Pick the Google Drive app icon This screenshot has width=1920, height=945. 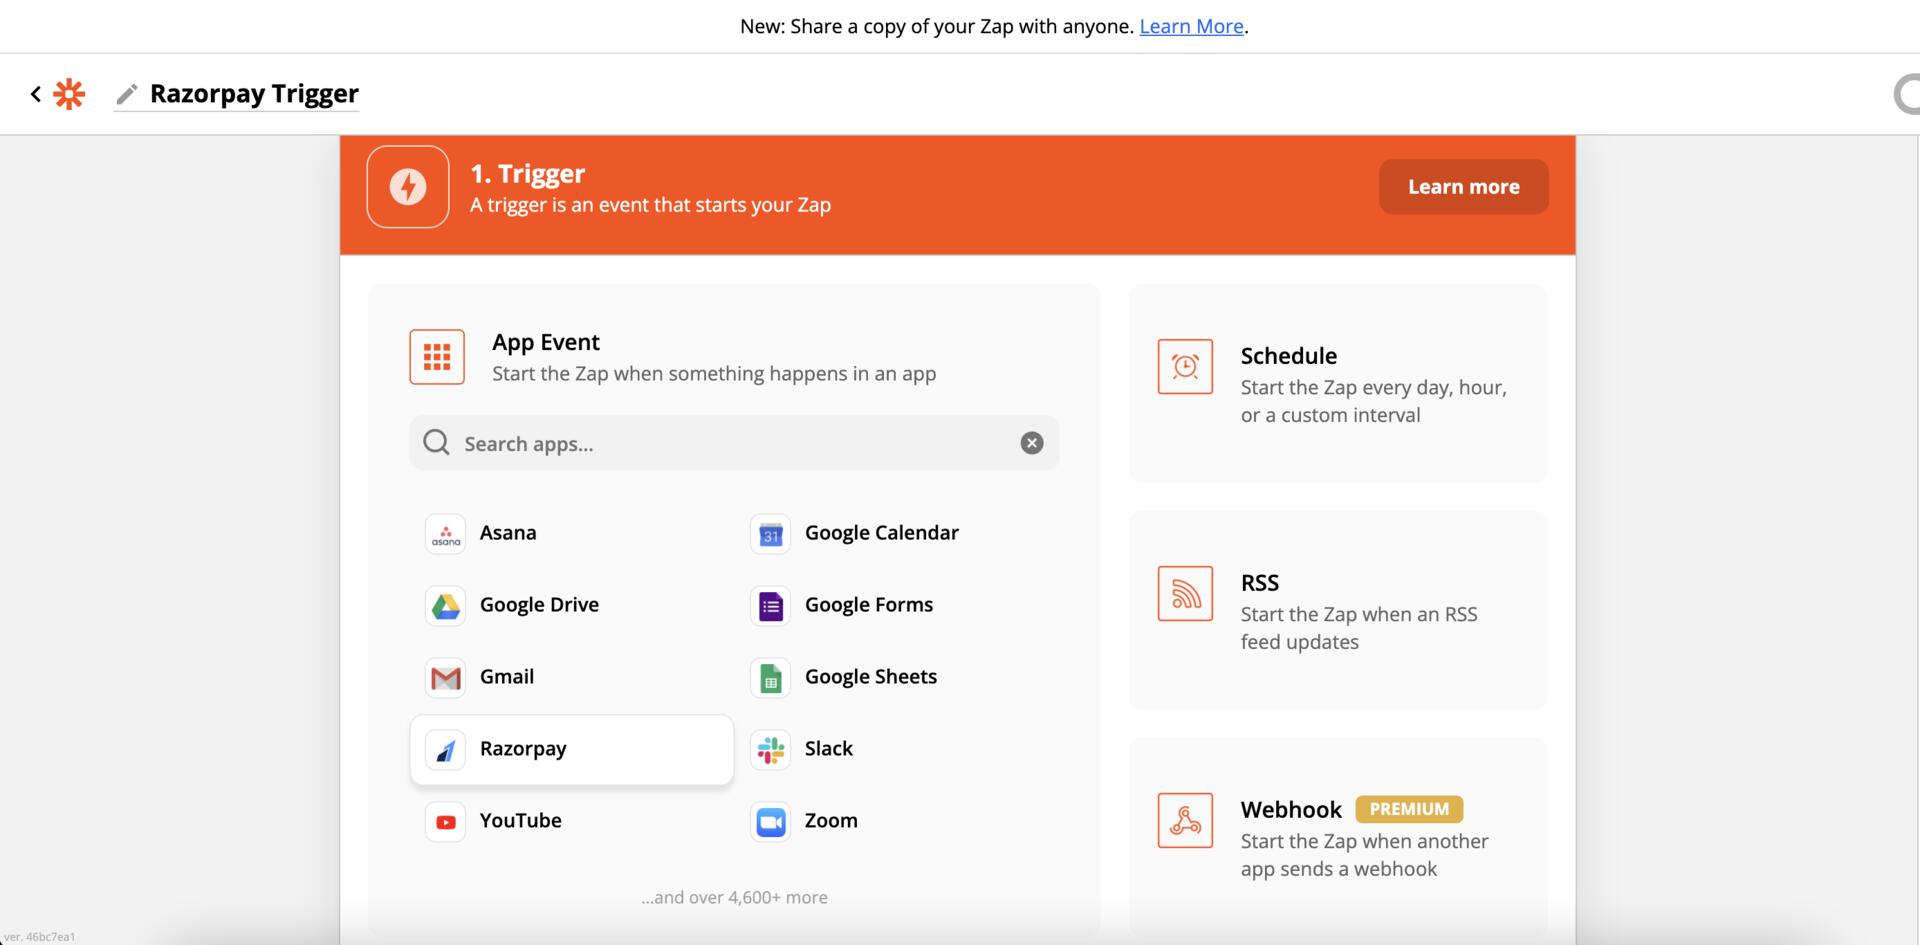coord(445,606)
